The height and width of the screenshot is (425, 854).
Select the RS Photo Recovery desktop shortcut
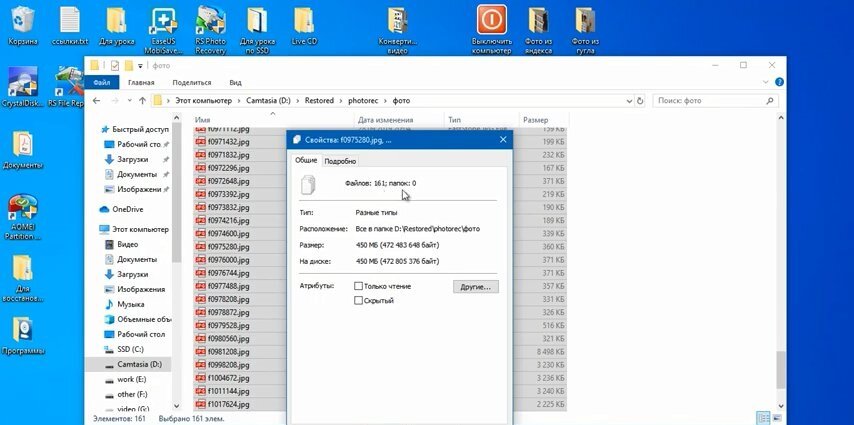point(211,29)
